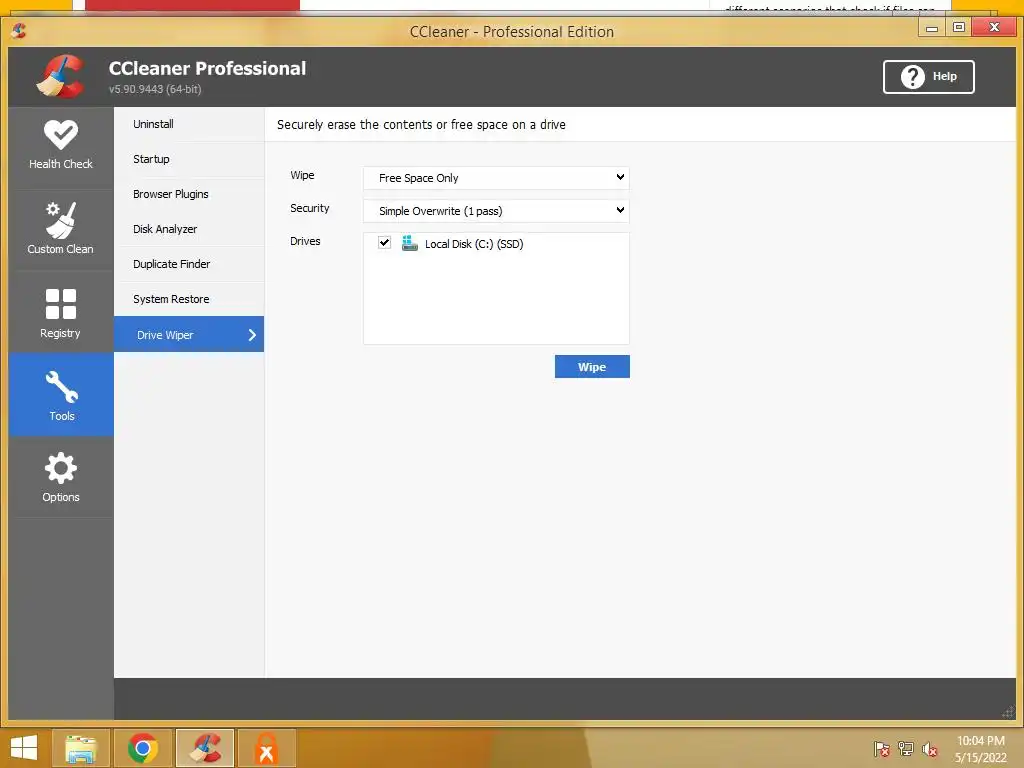Click the network tray icon
Image resolution: width=1024 pixels, height=768 pixels.
click(906, 749)
